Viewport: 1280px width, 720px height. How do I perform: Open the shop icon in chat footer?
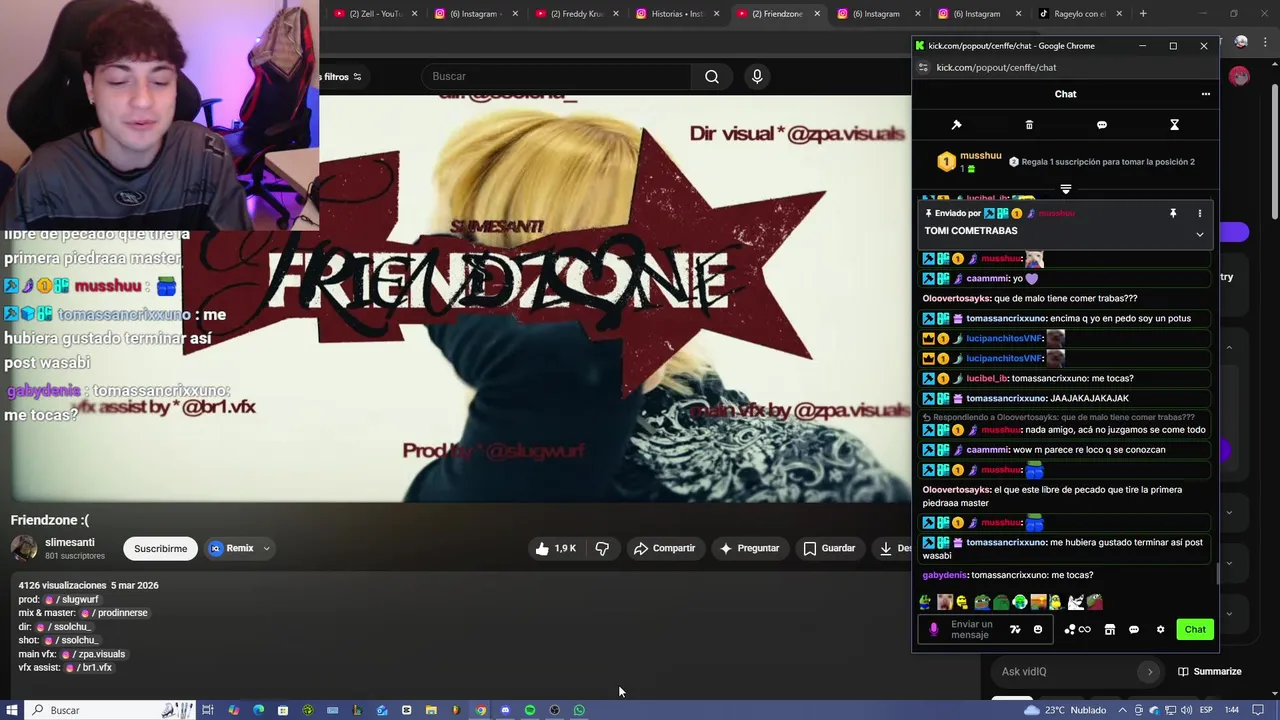point(1110,629)
